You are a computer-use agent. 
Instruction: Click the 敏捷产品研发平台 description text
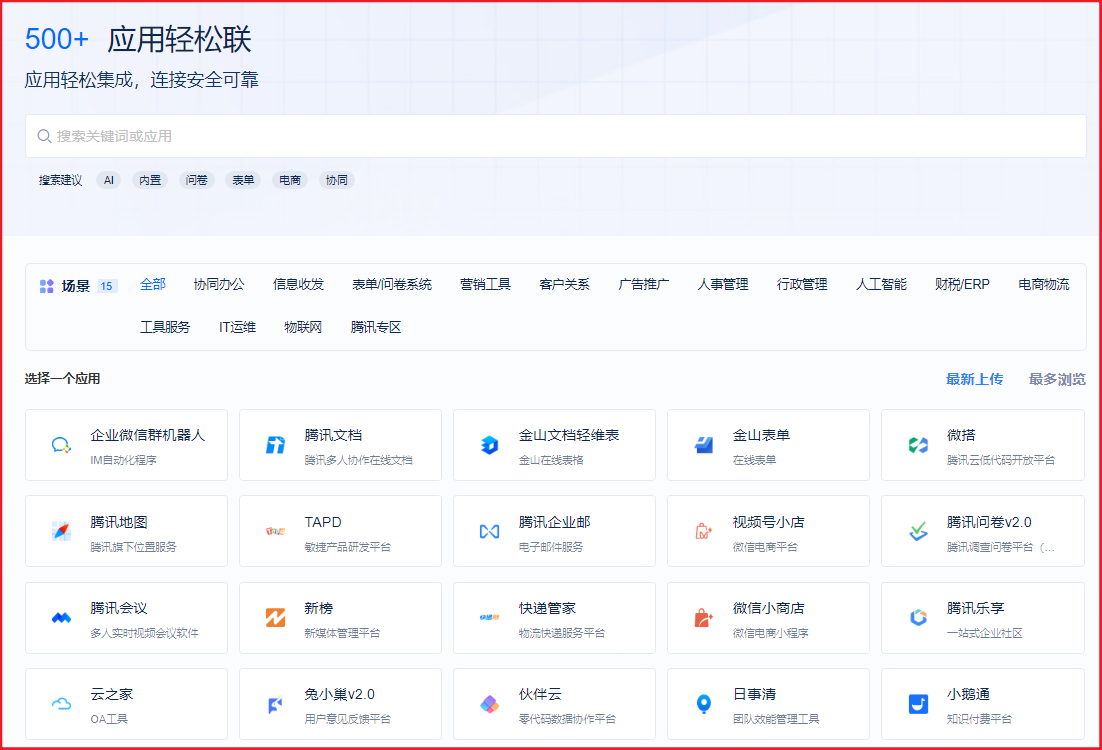pyautogui.click(x=347, y=547)
